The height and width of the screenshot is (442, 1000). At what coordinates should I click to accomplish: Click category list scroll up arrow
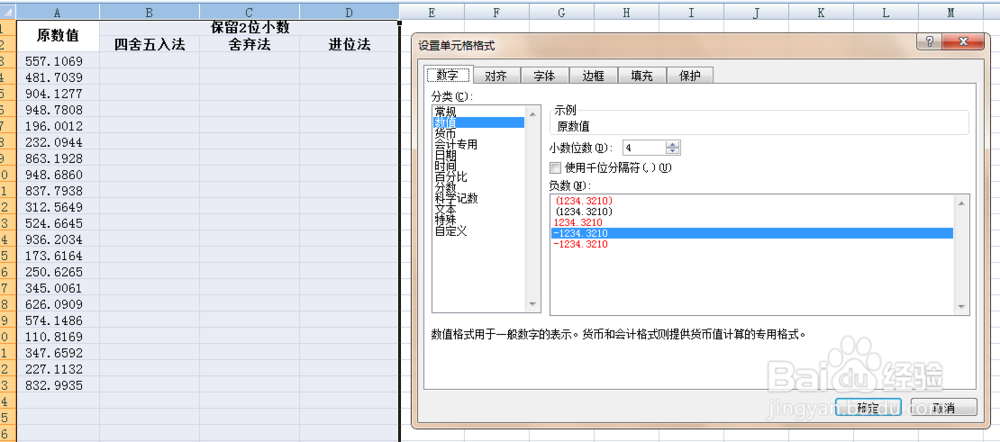pyautogui.click(x=533, y=114)
